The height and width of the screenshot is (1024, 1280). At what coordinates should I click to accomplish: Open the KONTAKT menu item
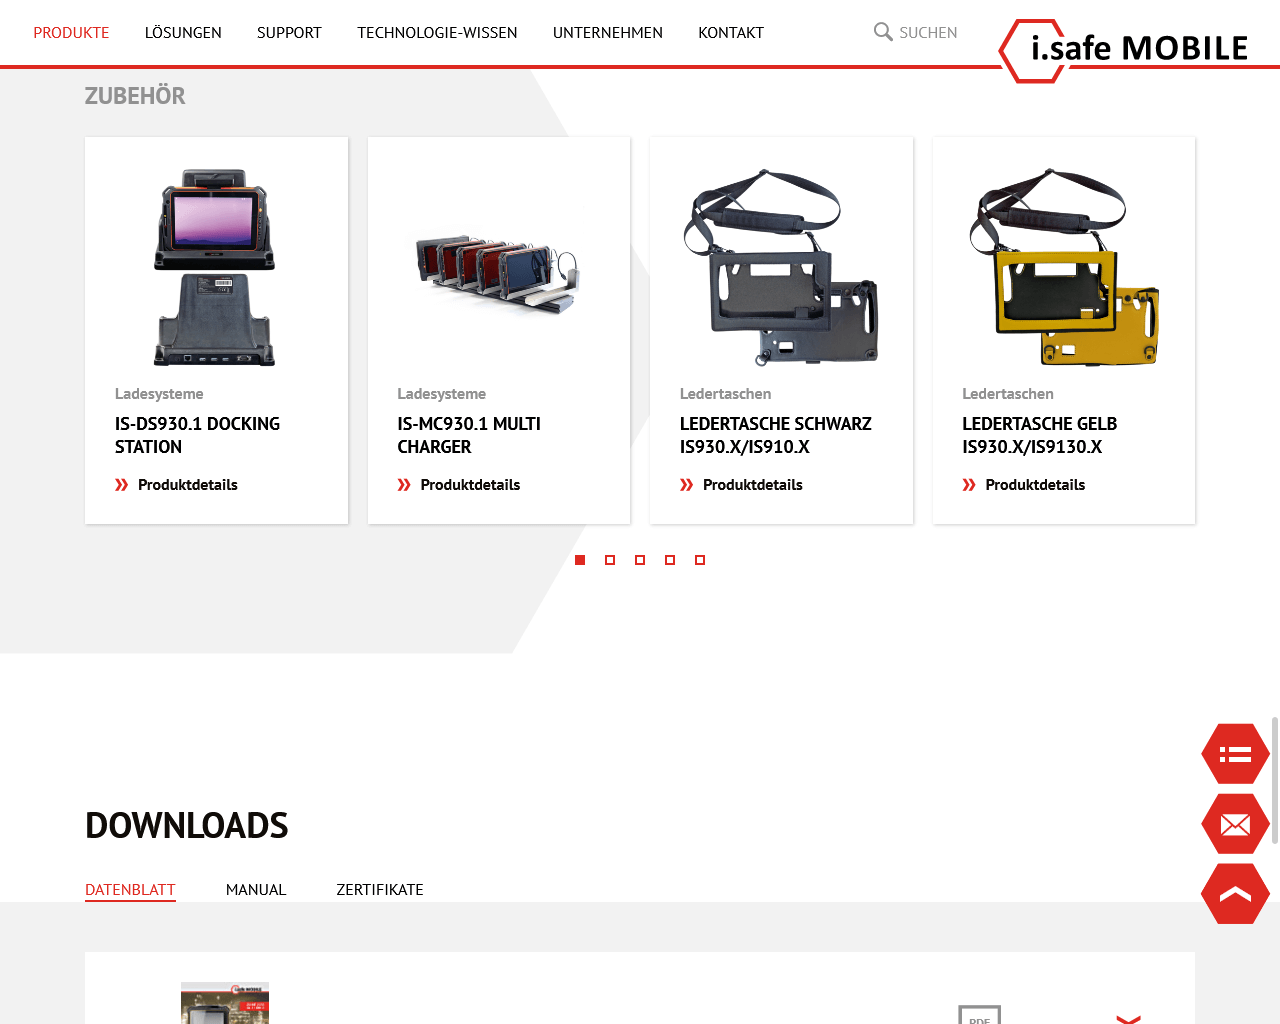tap(731, 33)
